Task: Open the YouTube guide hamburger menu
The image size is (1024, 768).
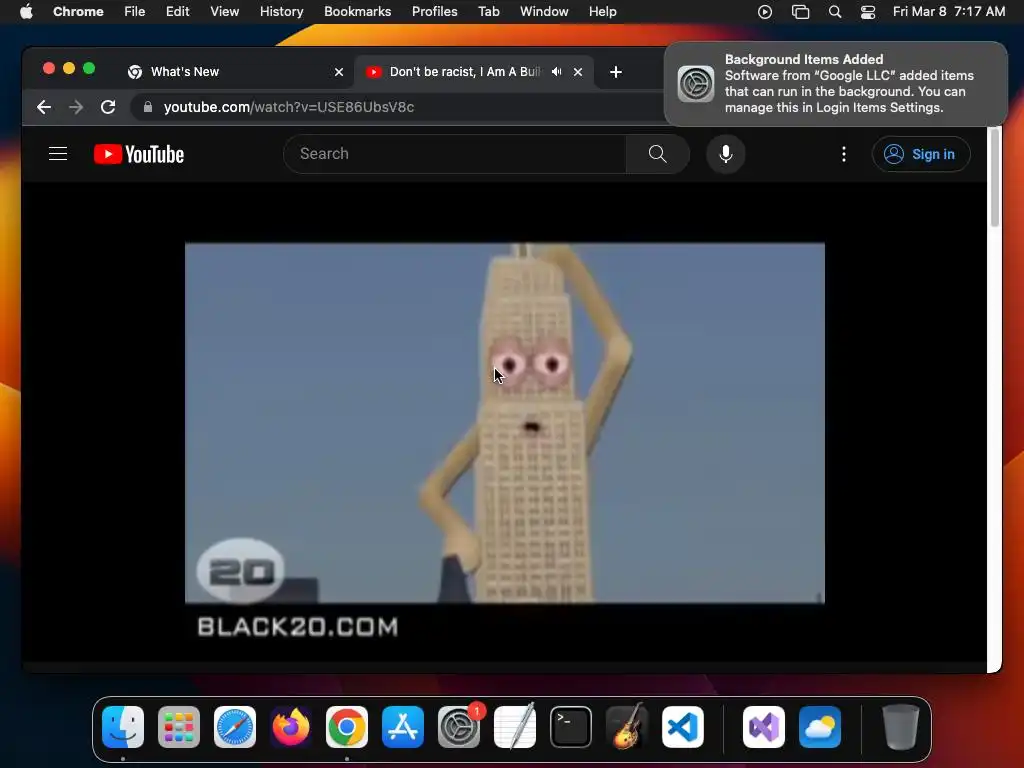Action: (x=58, y=154)
